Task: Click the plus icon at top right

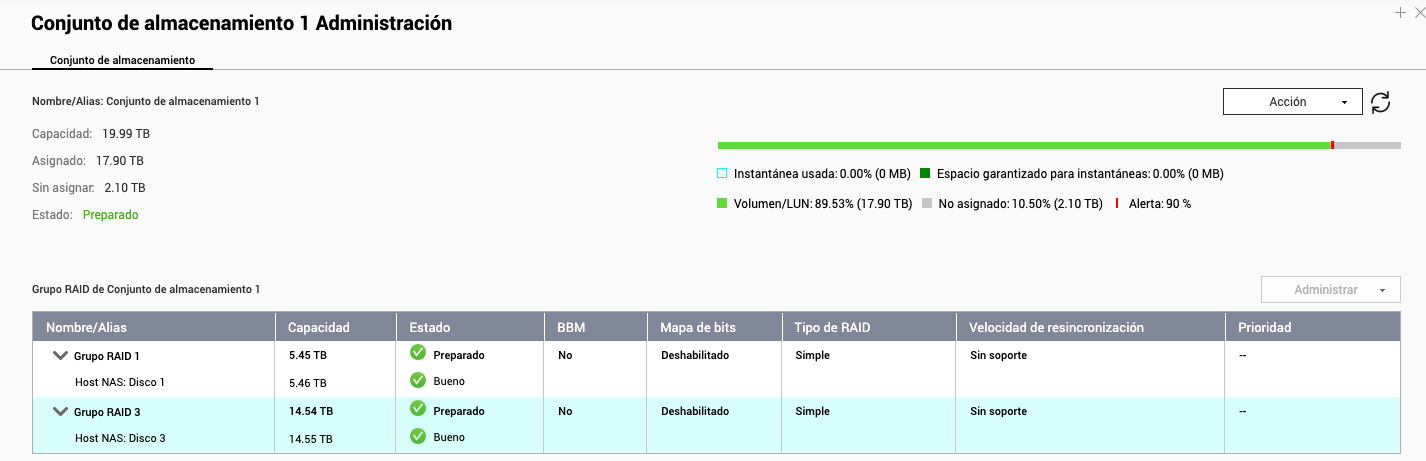Action: [1400, 12]
